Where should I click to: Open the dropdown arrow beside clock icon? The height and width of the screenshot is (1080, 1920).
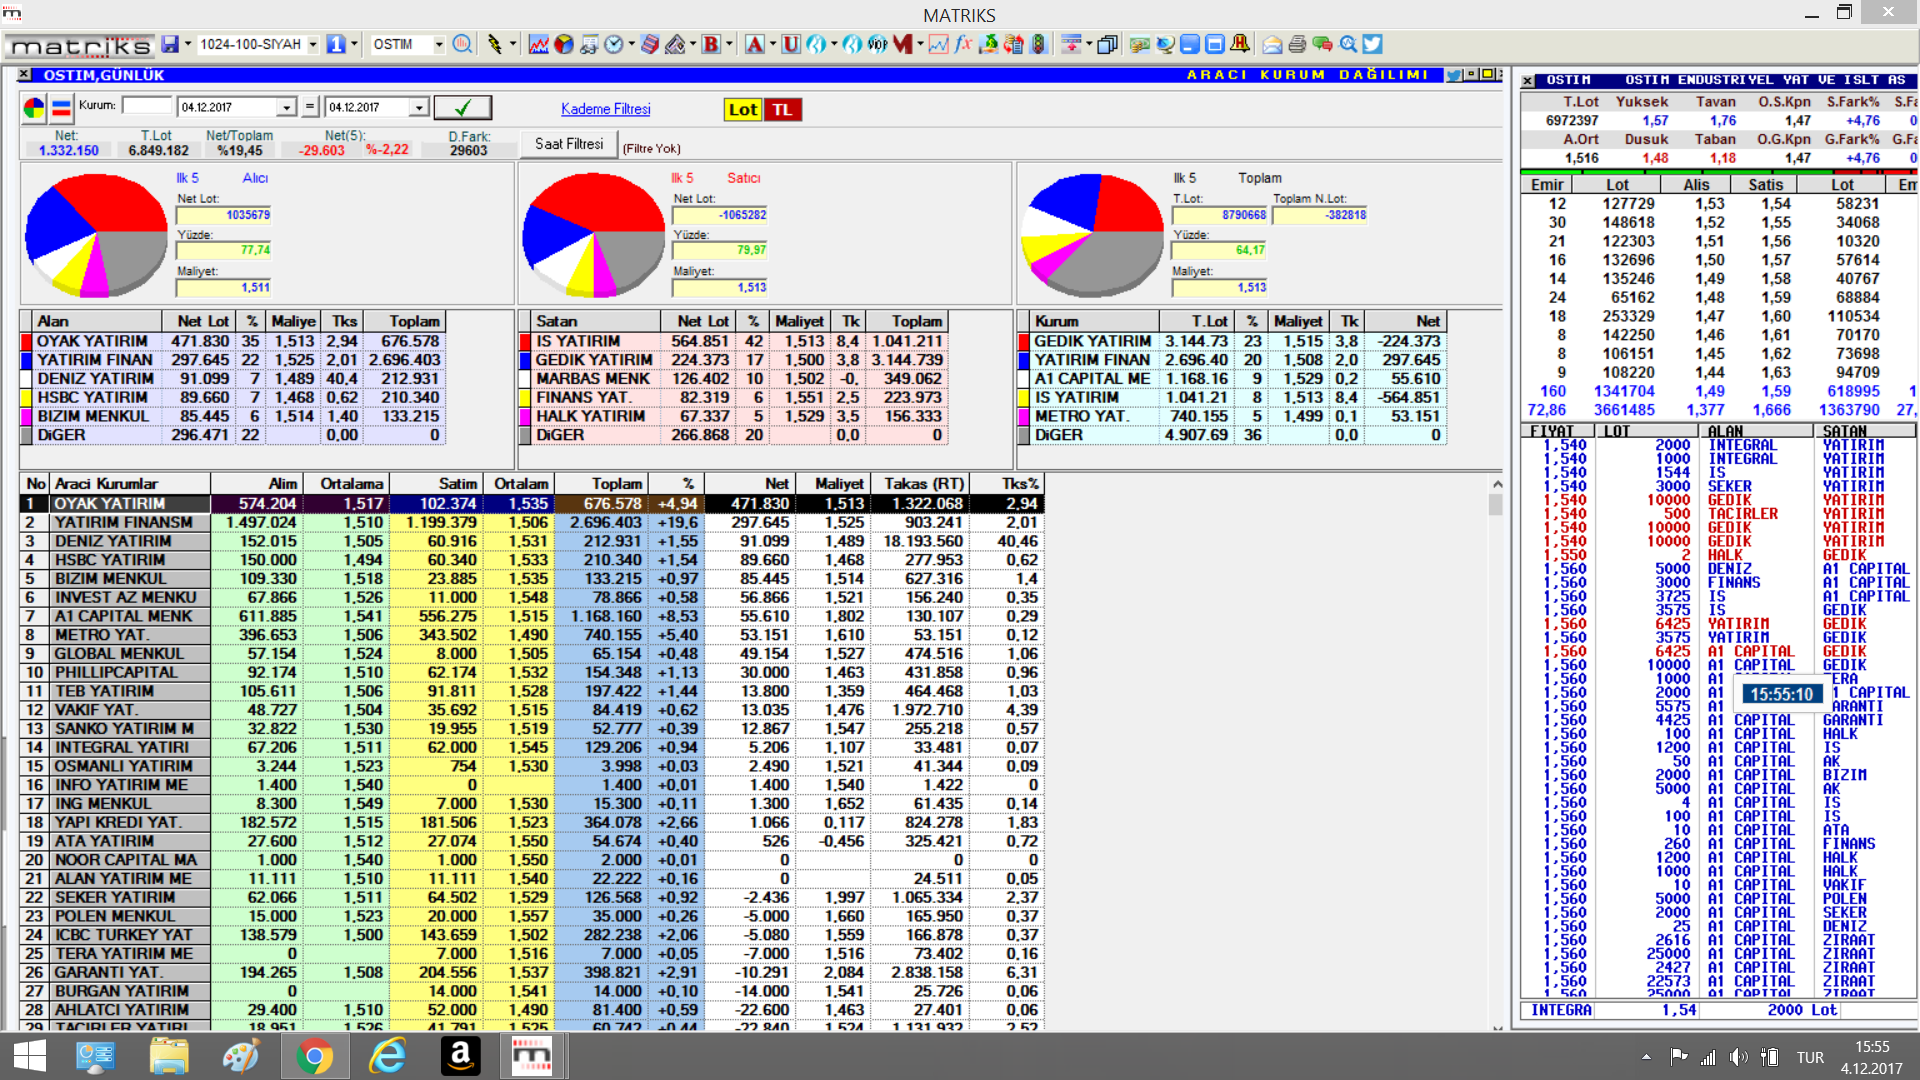coord(631,44)
